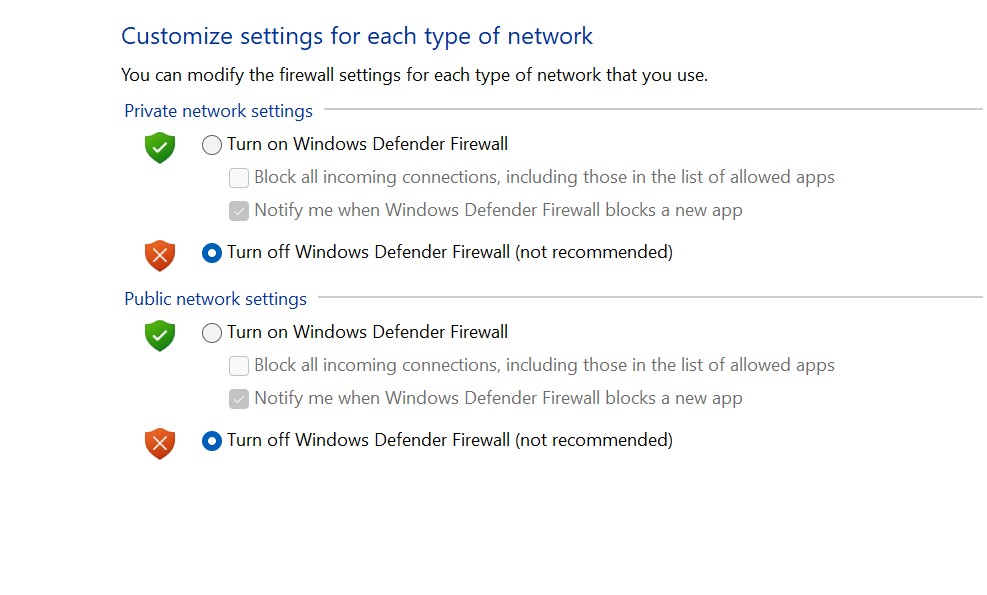The height and width of the screenshot is (595, 987).
Task: Click 'Turn off ... (not recommended)' label text under Private
Action: pyautogui.click(x=450, y=252)
